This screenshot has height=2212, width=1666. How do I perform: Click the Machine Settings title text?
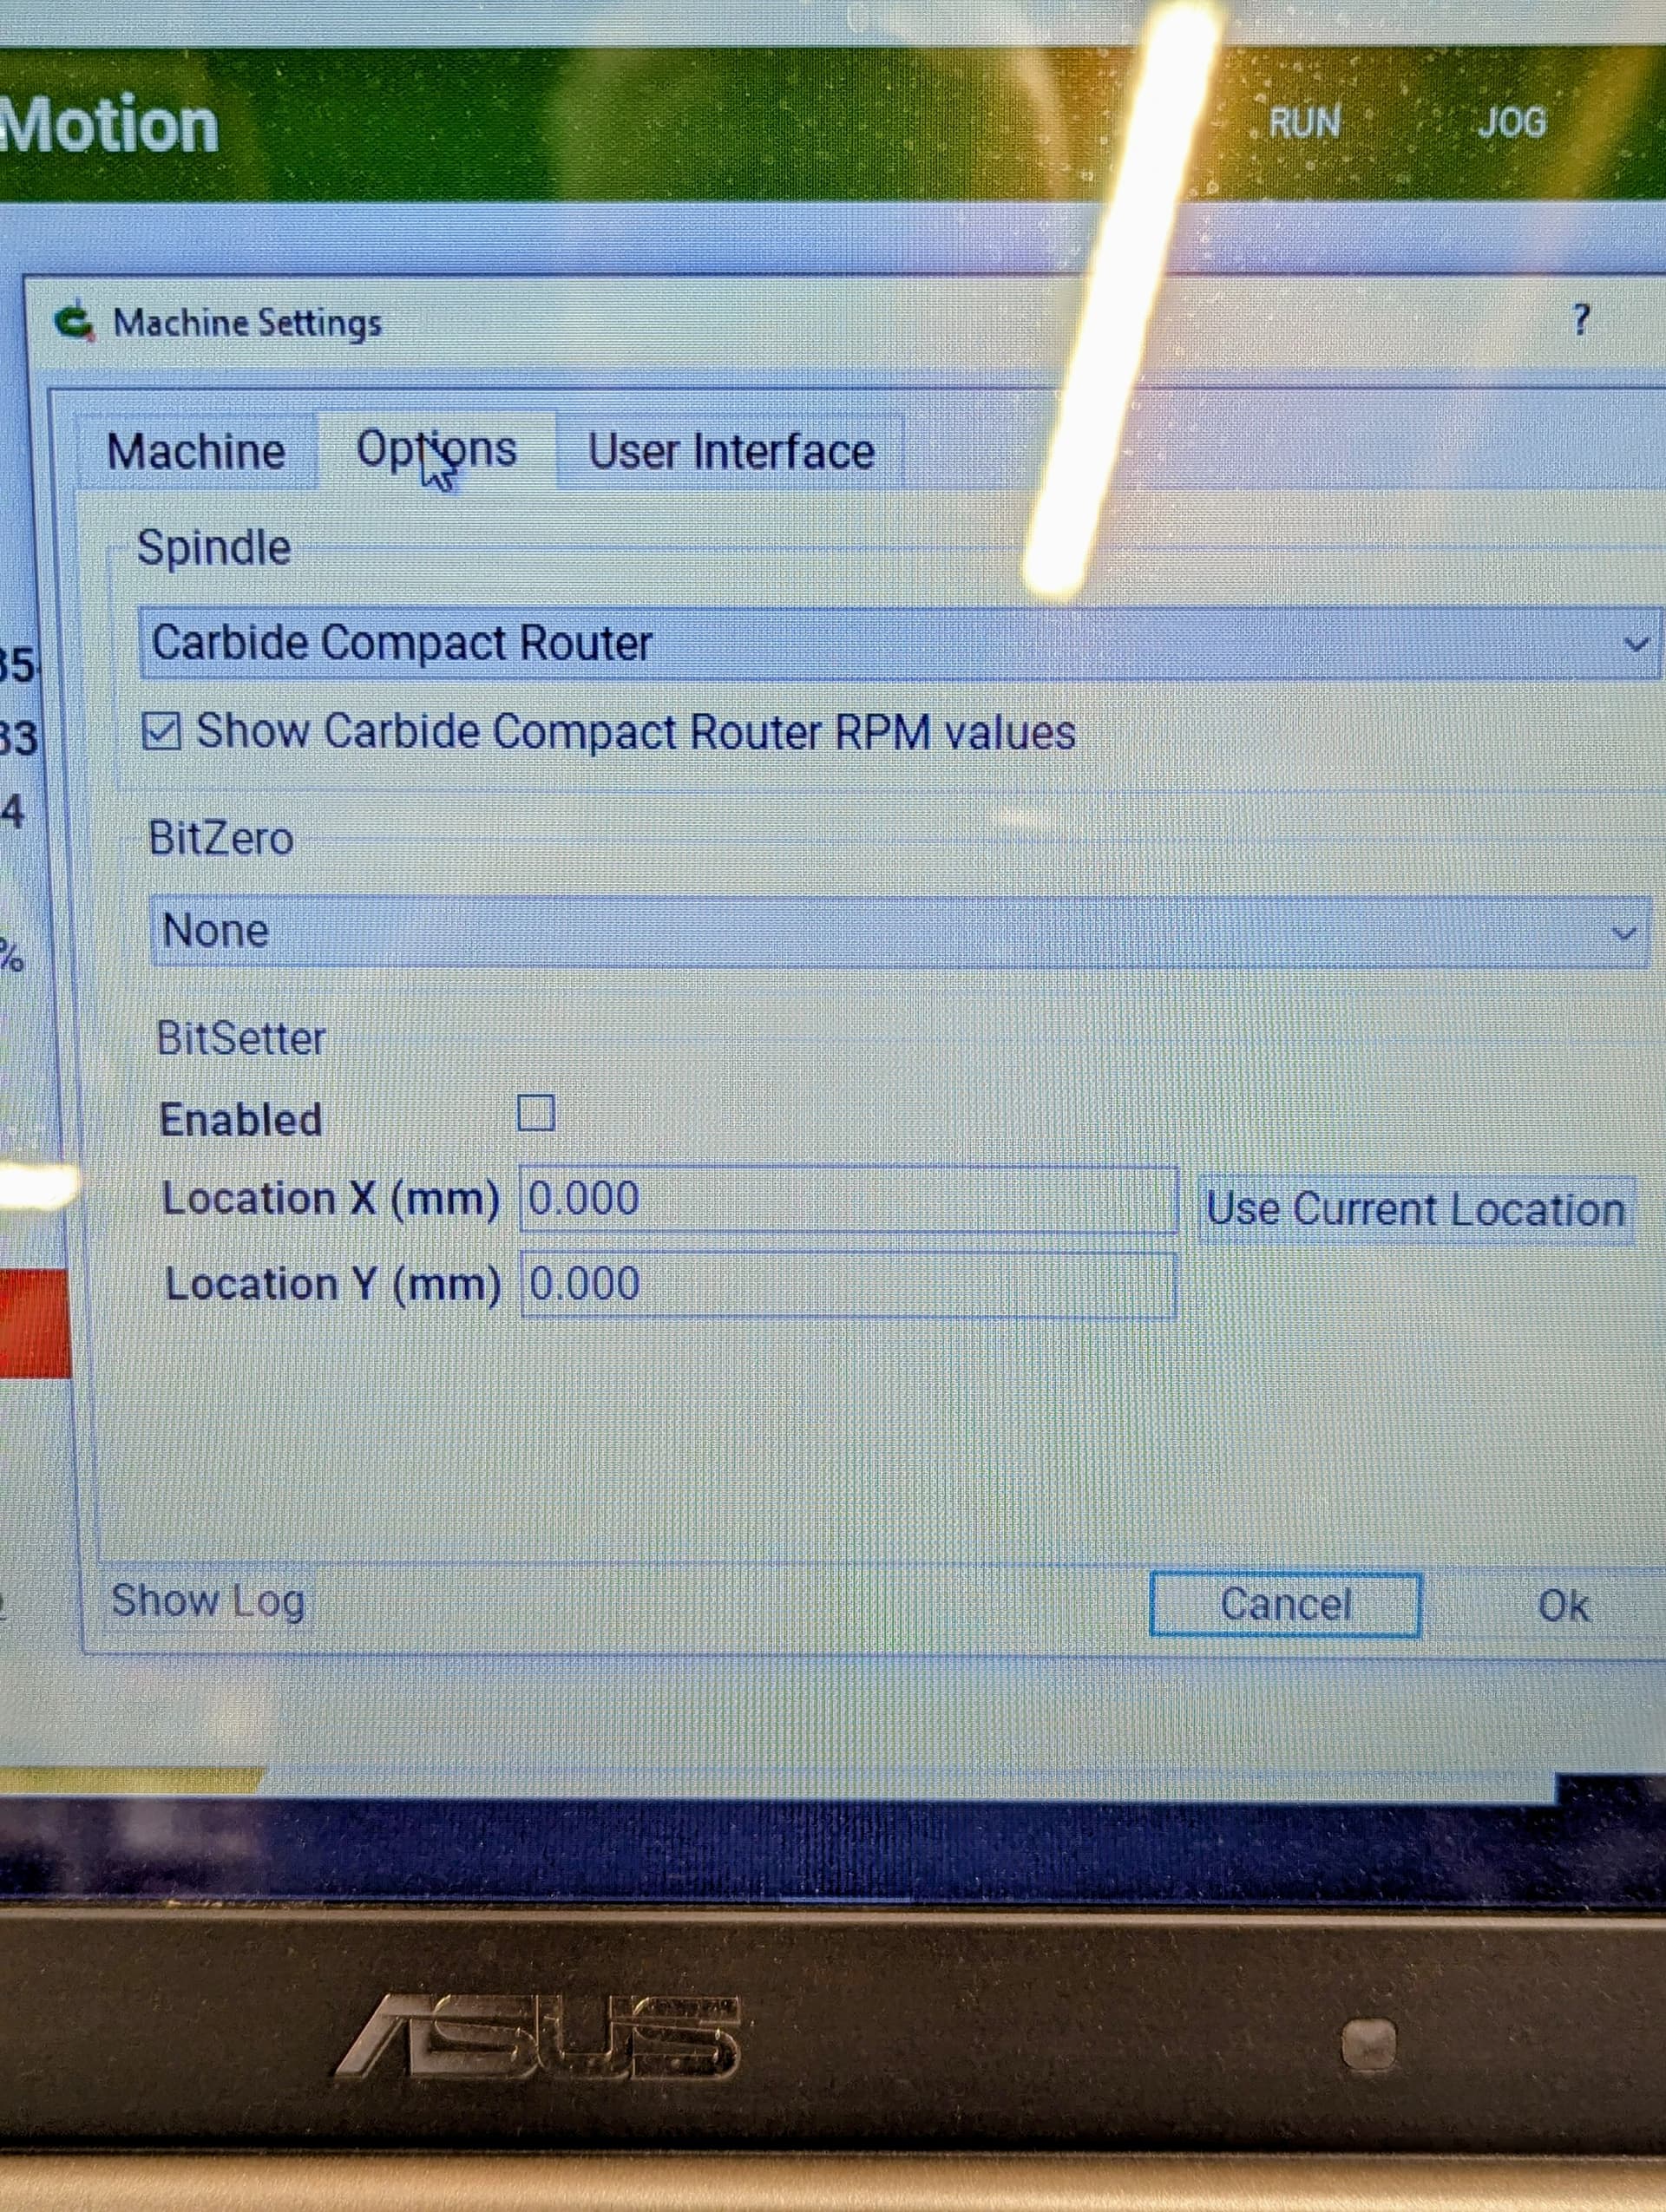247,323
